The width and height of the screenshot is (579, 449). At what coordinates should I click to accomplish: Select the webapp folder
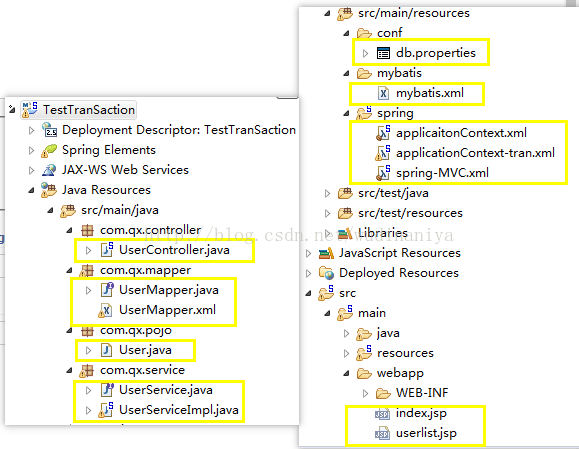click(400, 373)
